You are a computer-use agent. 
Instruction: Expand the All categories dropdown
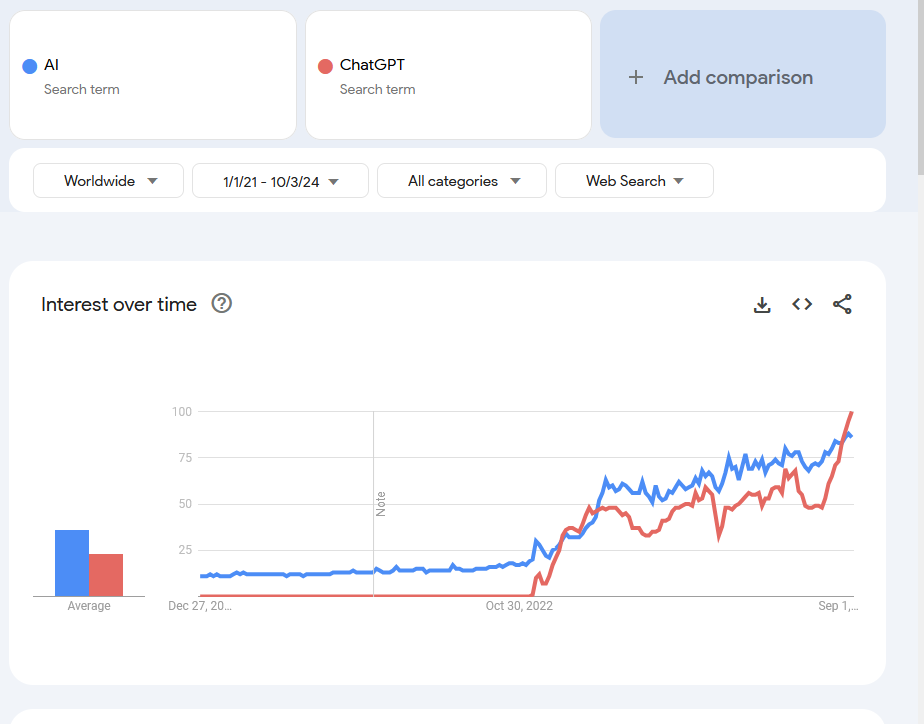click(x=462, y=181)
